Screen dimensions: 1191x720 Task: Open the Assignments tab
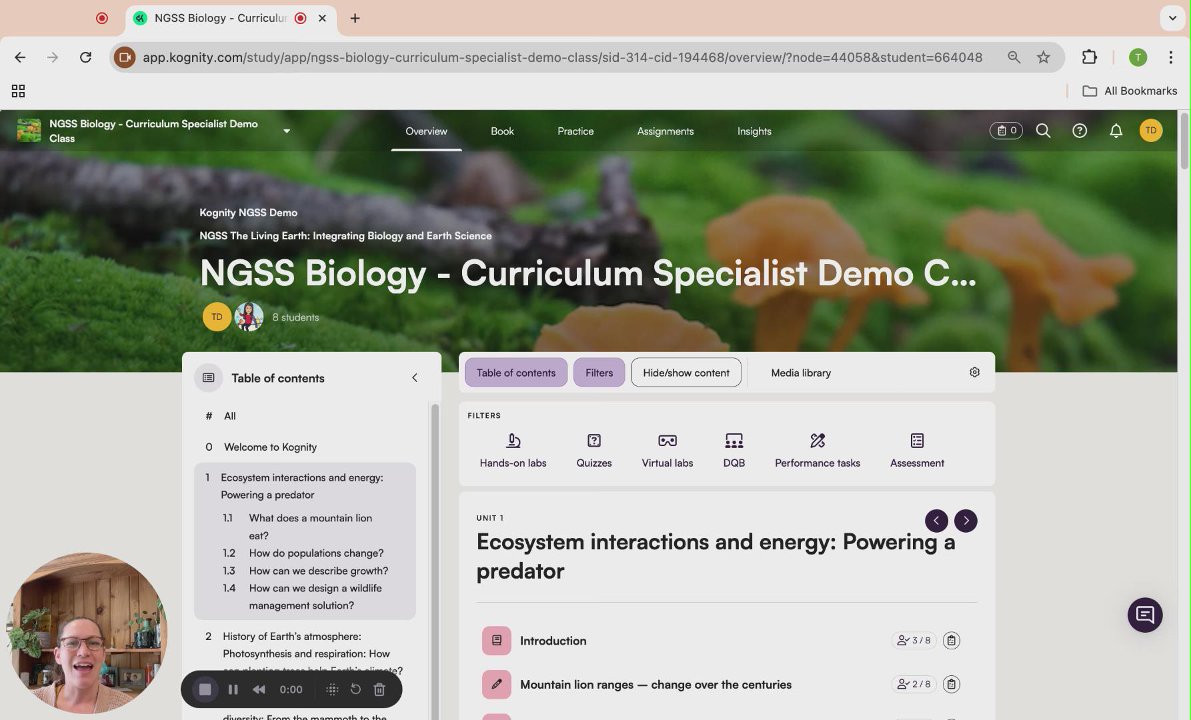pos(665,131)
